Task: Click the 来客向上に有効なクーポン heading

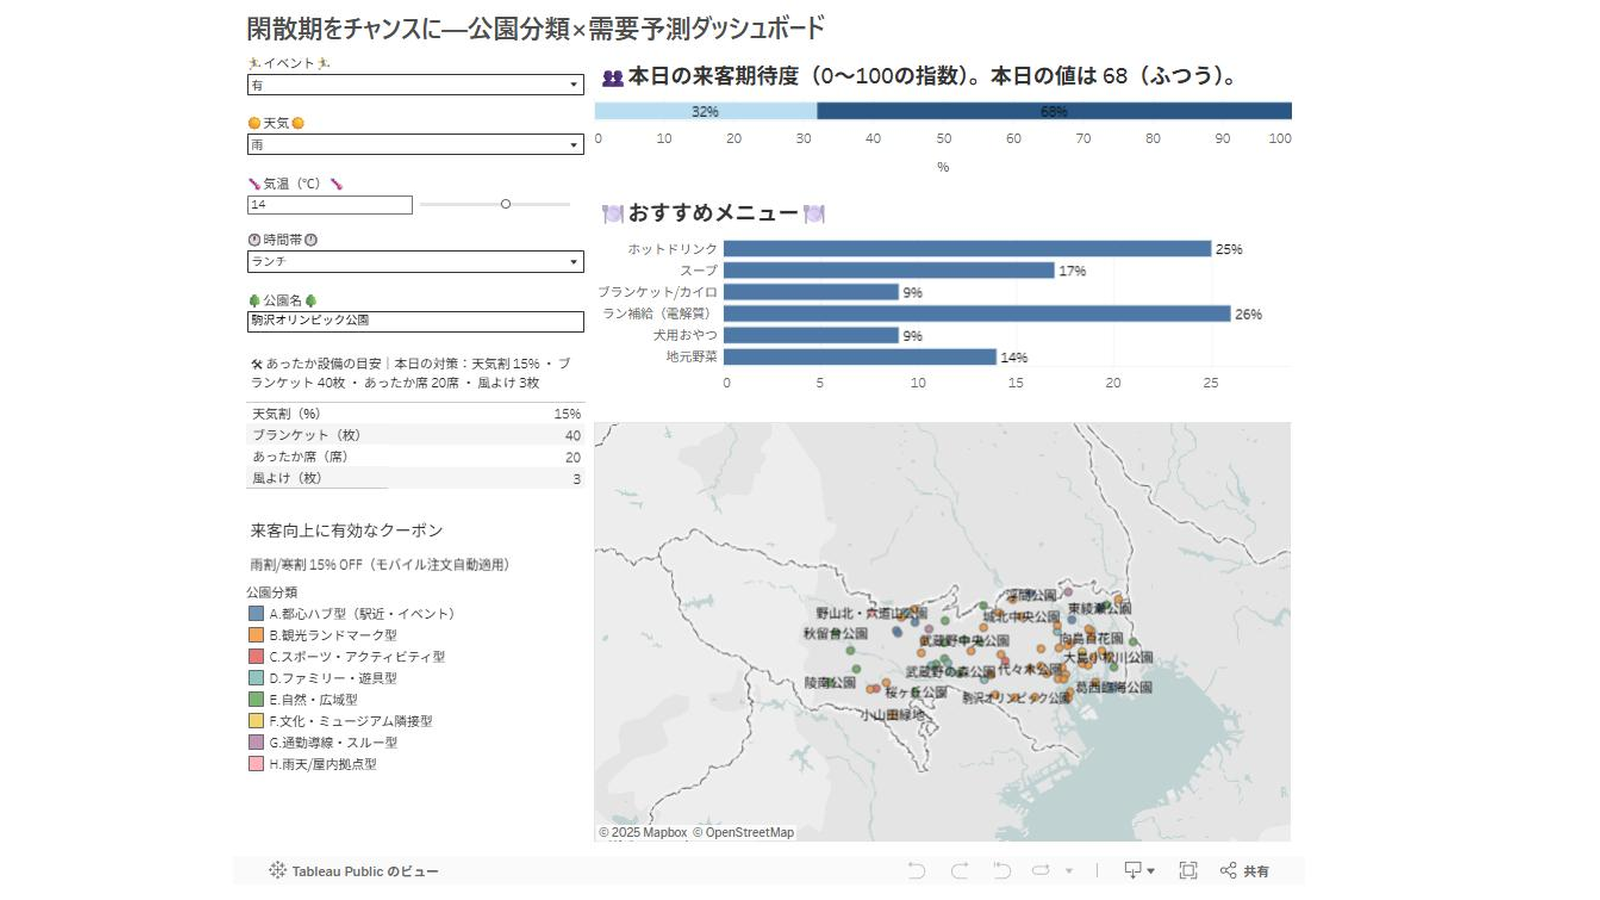Action: click(x=346, y=531)
